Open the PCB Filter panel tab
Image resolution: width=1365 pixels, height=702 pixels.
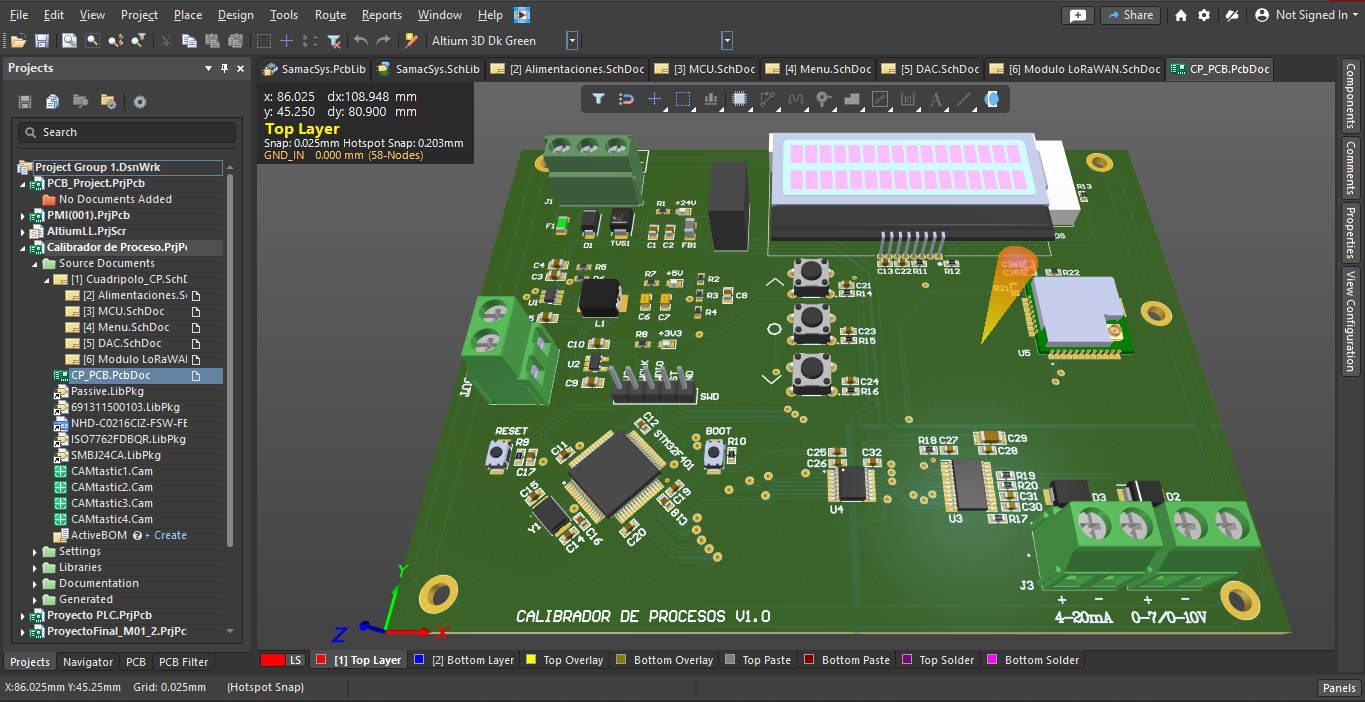[x=183, y=662]
